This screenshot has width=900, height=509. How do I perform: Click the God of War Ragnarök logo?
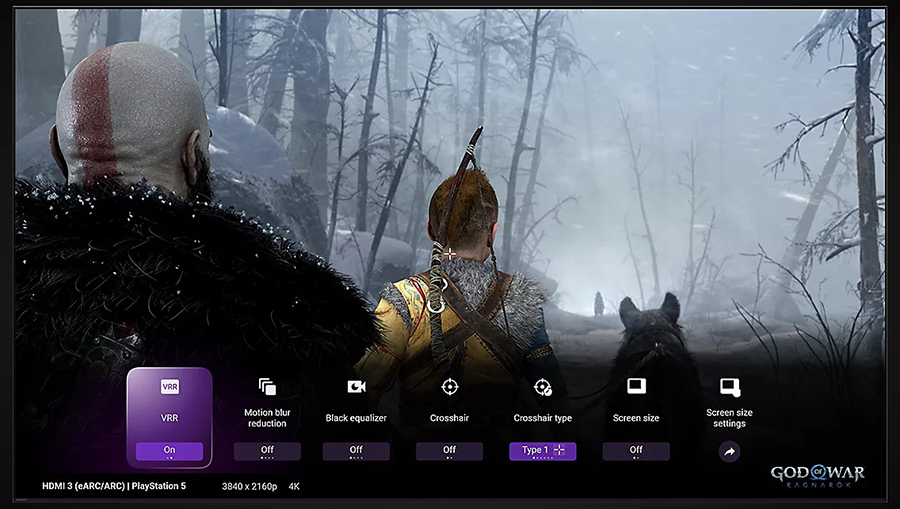pos(817,477)
